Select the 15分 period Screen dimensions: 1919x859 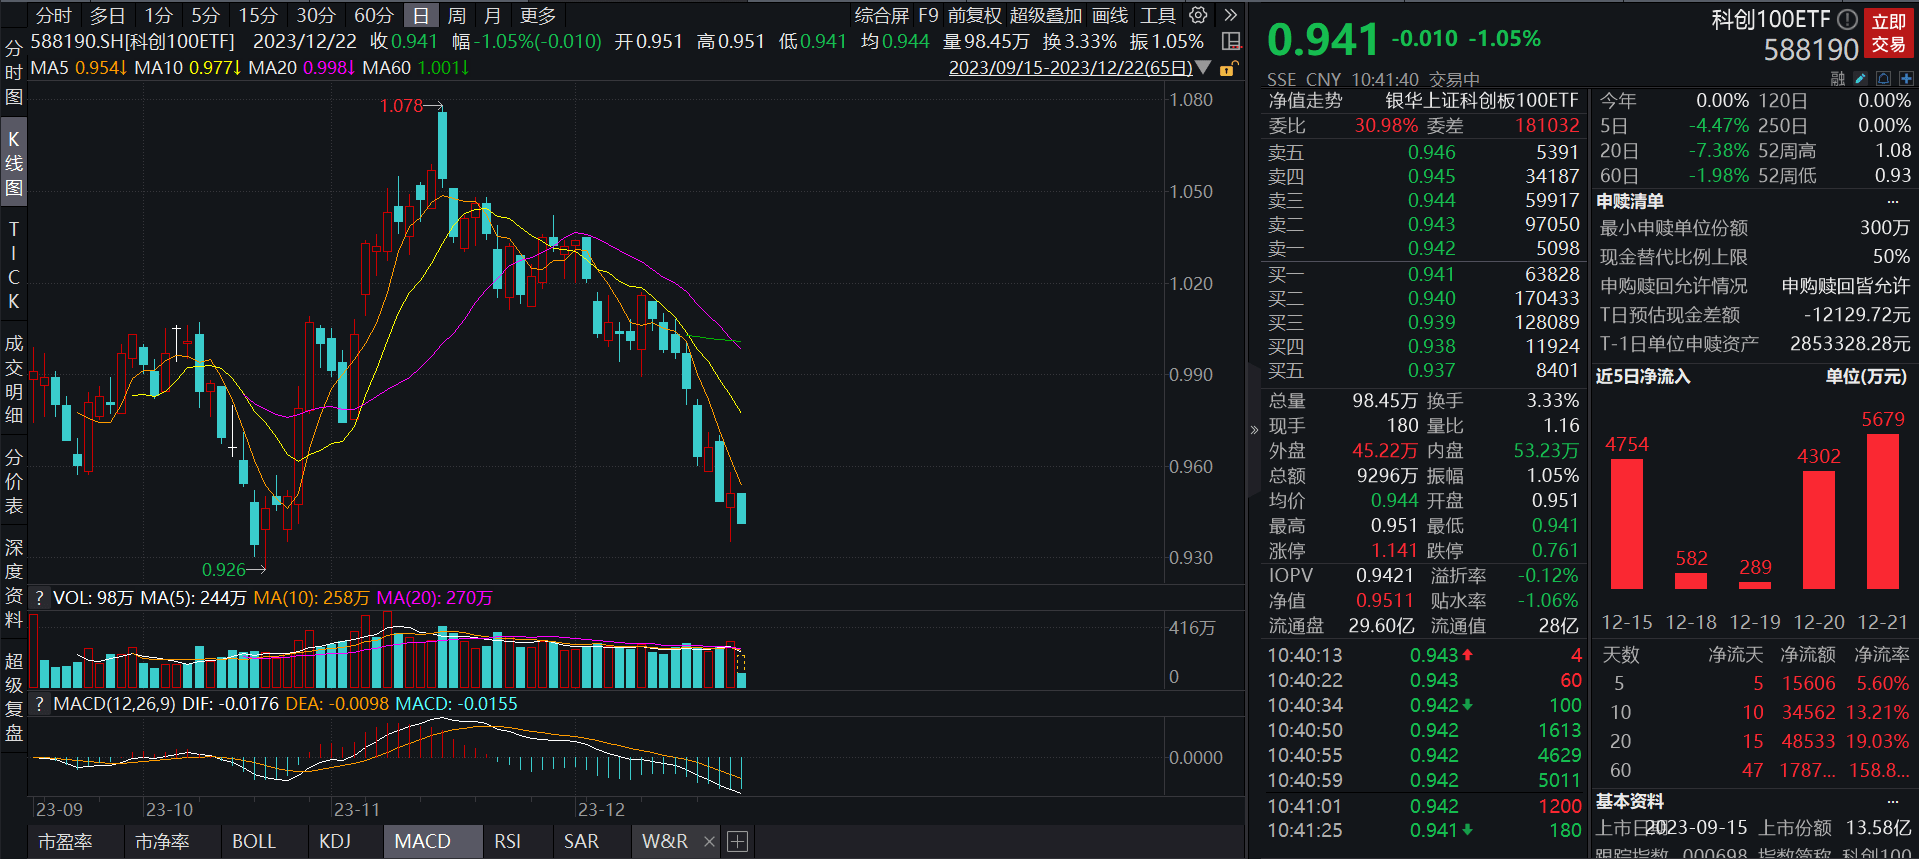tap(258, 15)
